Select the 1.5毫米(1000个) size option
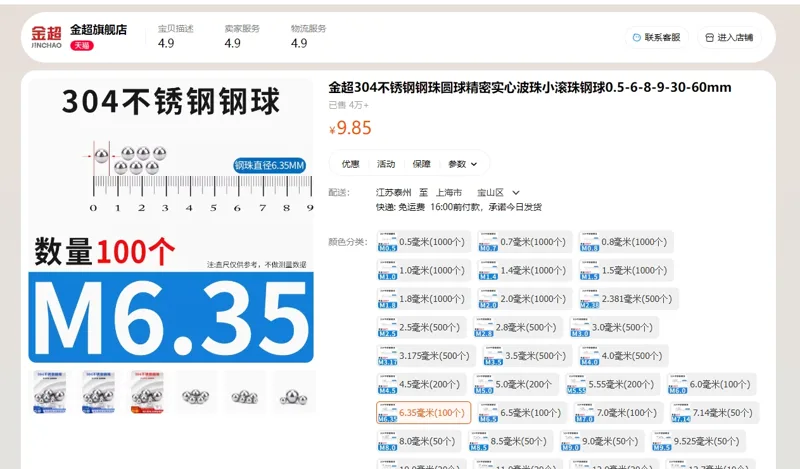The width and height of the screenshot is (800, 469). coord(626,270)
